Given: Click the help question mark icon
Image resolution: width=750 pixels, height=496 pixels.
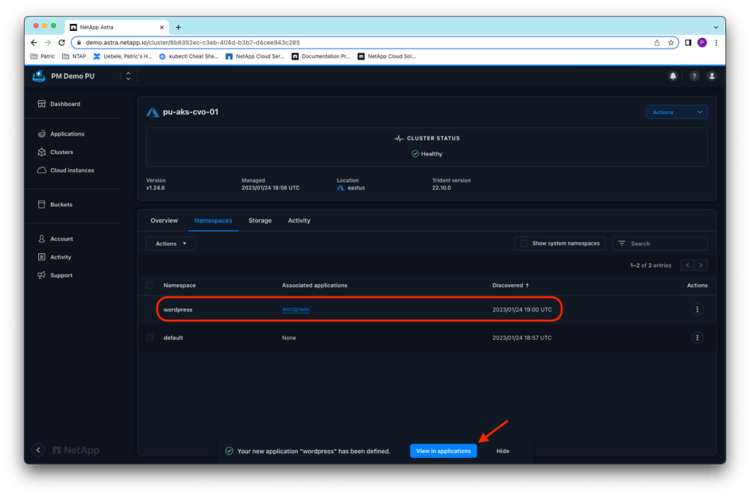Looking at the screenshot, I should click(693, 76).
